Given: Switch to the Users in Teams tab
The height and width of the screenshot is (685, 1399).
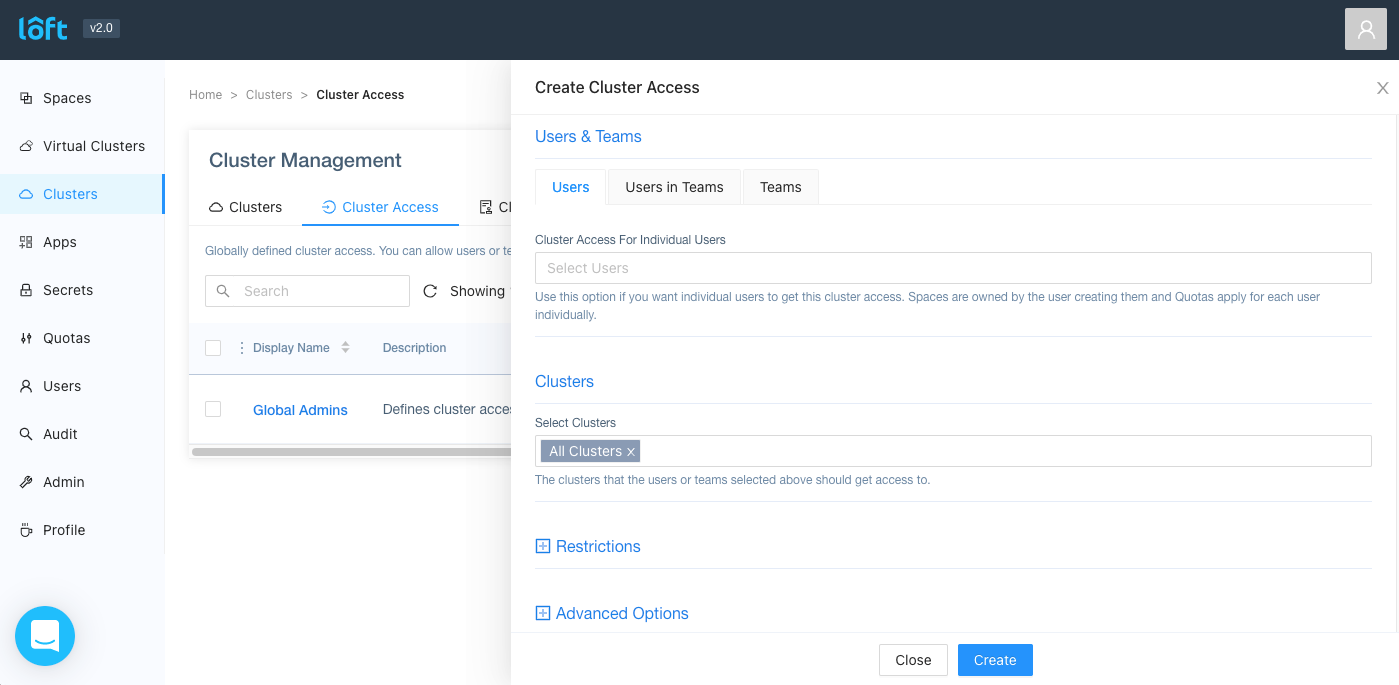Looking at the screenshot, I should tap(674, 187).
